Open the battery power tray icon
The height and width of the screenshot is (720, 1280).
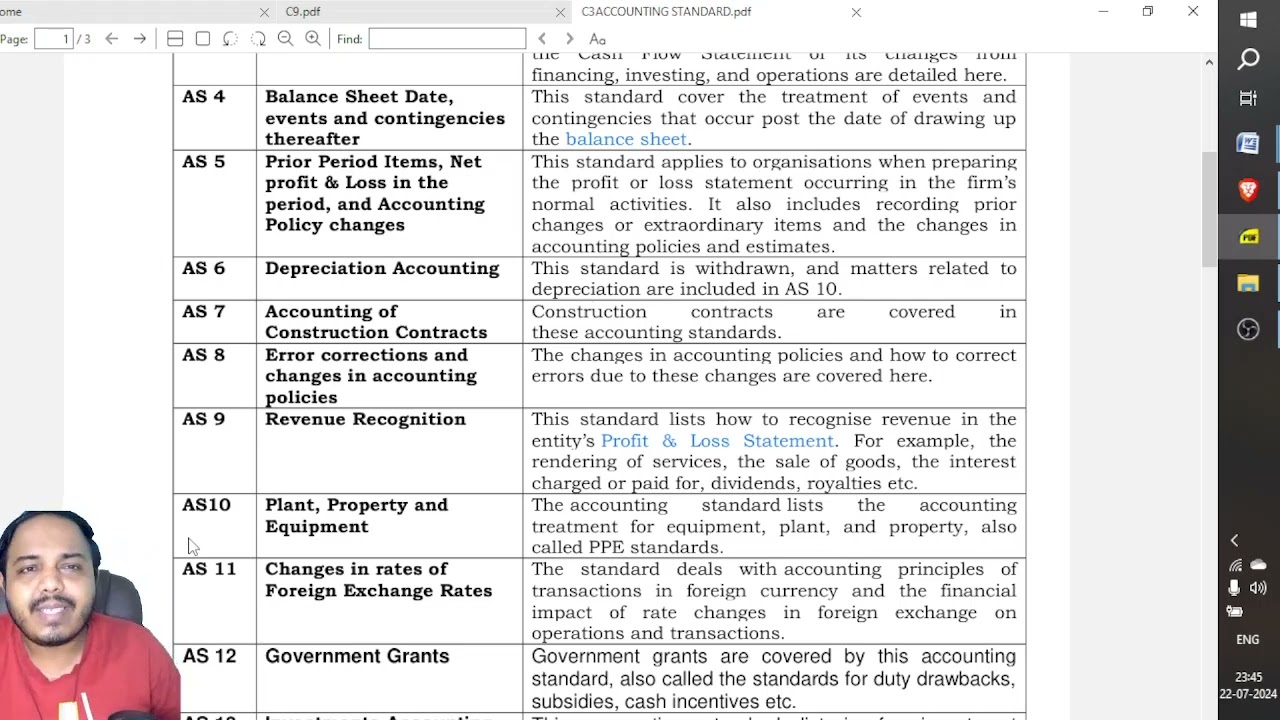(x=1236, y=611)
